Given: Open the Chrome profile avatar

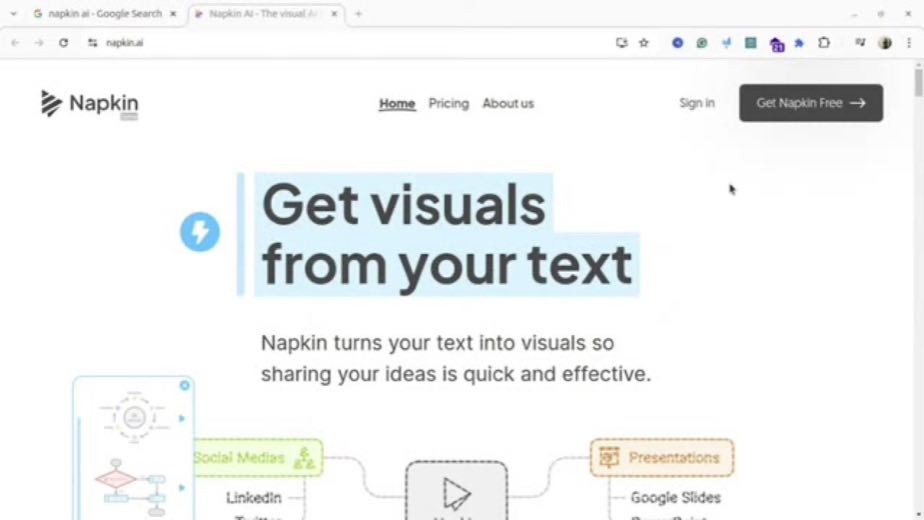Looking at the screenshot, I should 885,42.
